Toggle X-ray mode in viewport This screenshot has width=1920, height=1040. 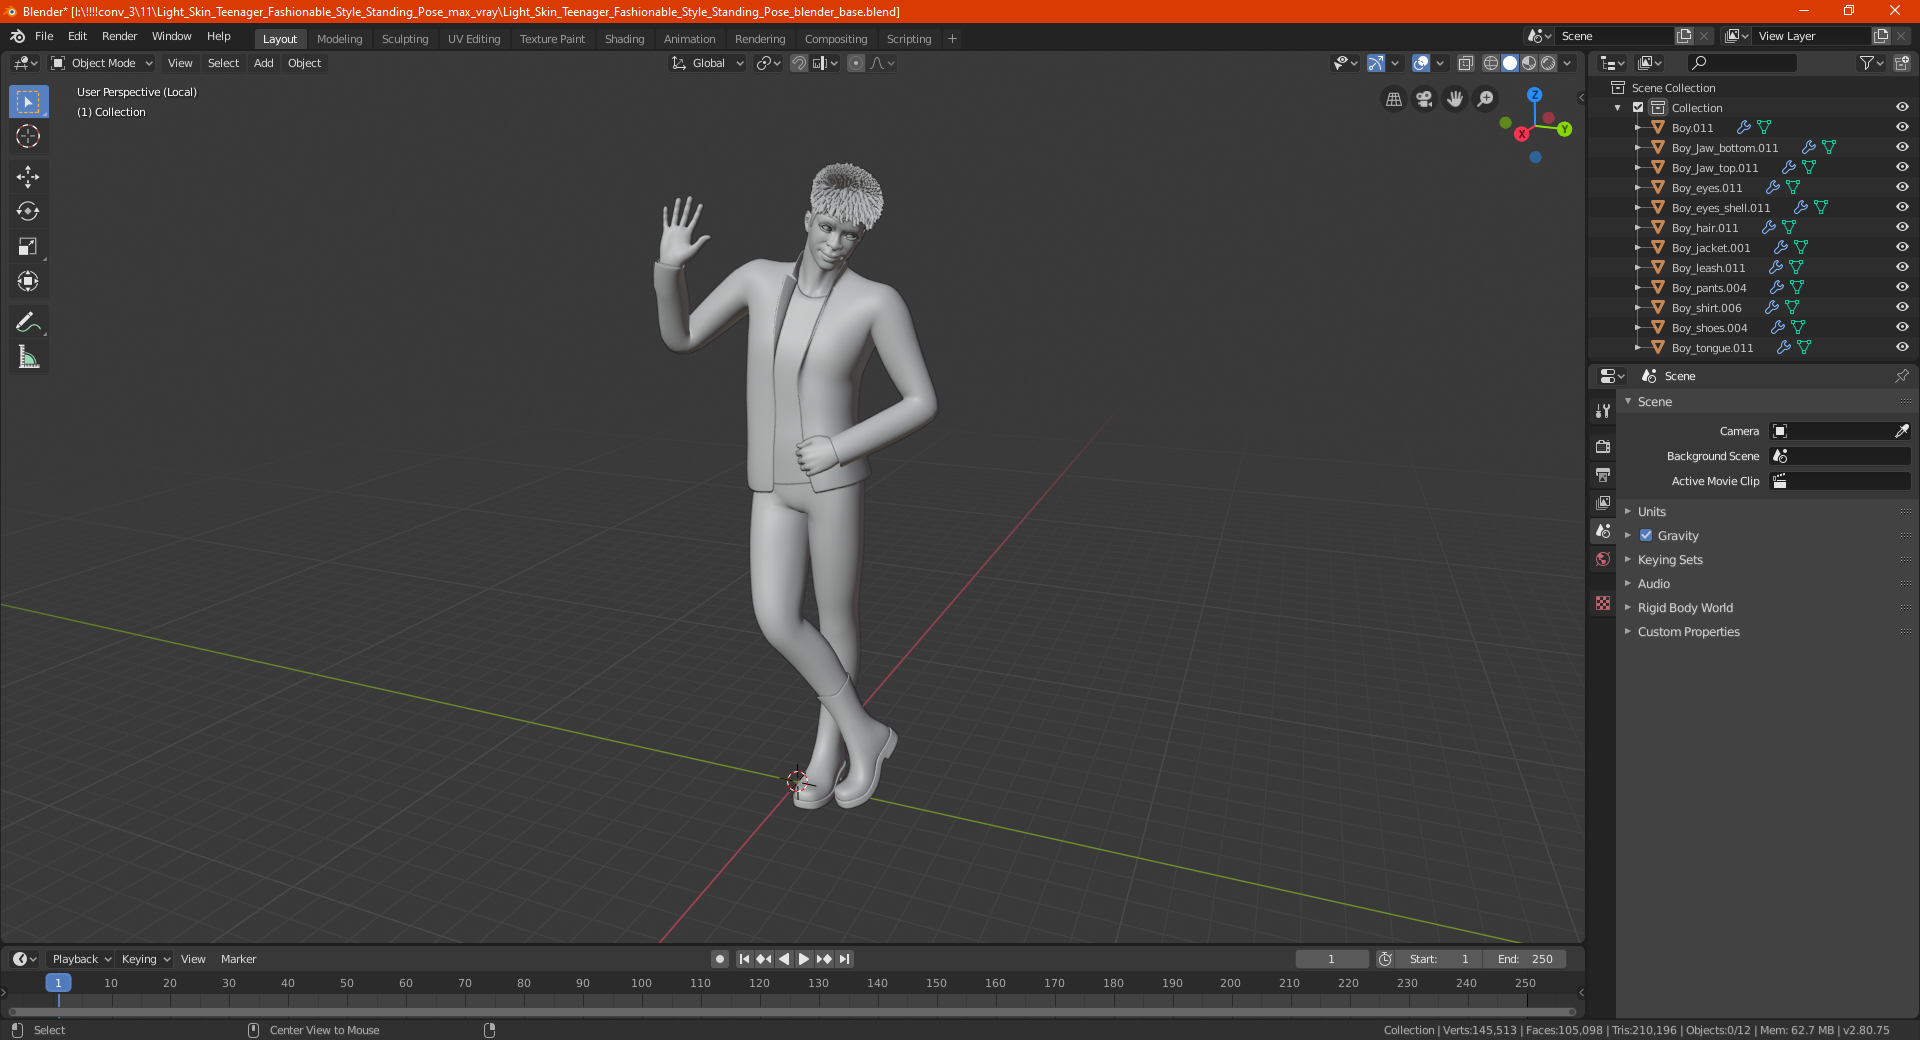(1465, 63)
